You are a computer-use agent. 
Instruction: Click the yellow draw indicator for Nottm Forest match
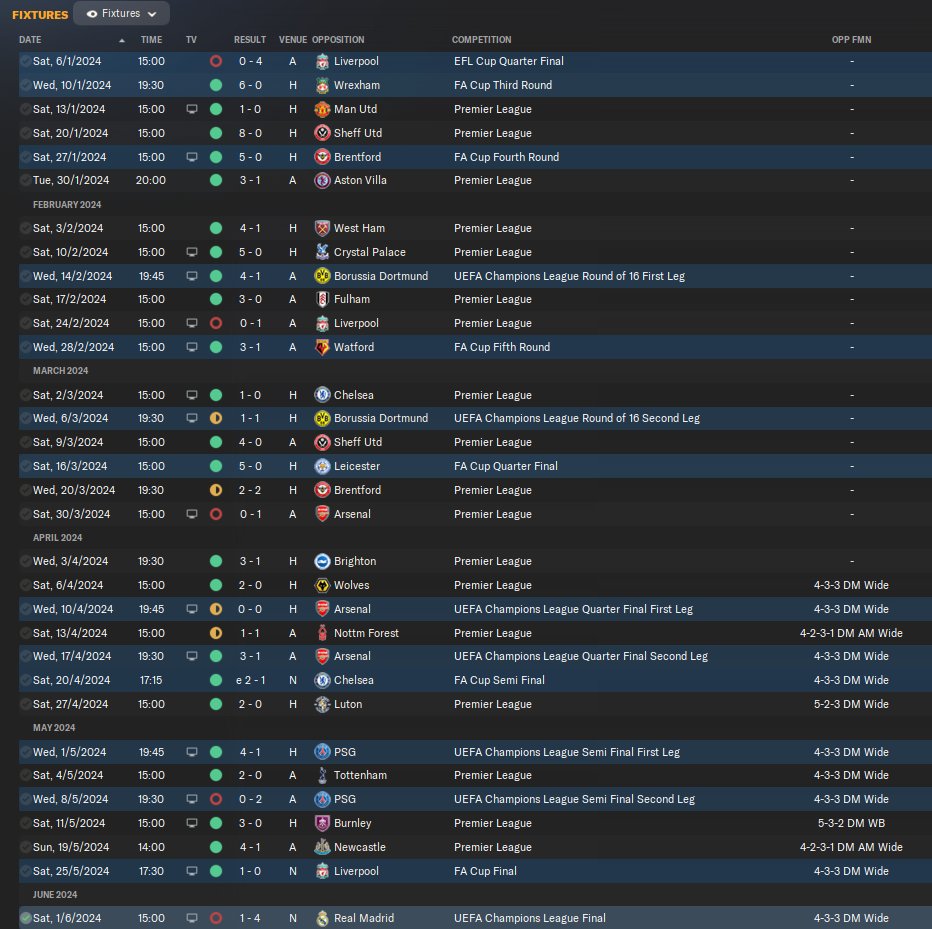216,633
